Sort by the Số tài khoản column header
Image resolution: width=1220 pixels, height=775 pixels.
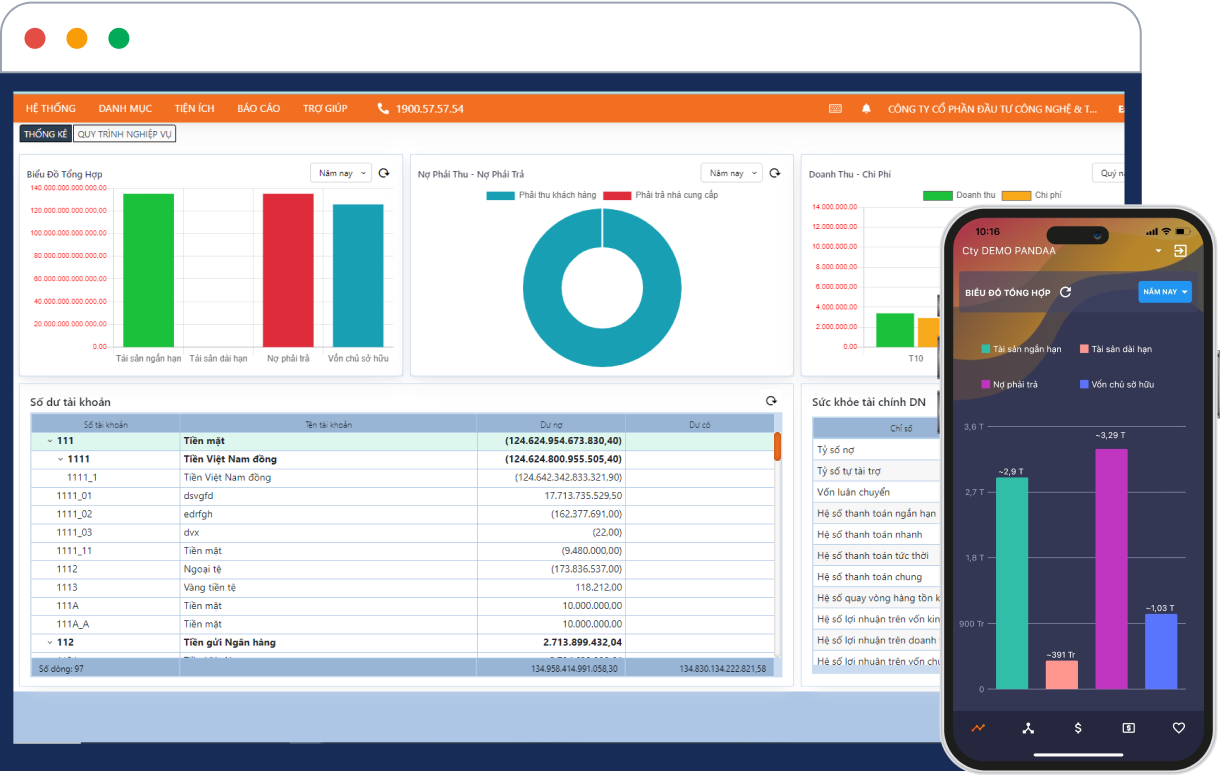point(105,424)
